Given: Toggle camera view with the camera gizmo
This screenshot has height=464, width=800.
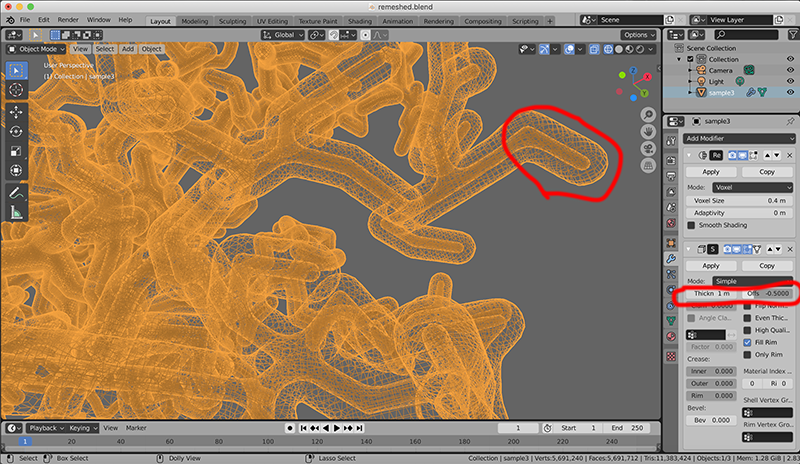Looking at the screenshot, I should (x=648, y=149).
